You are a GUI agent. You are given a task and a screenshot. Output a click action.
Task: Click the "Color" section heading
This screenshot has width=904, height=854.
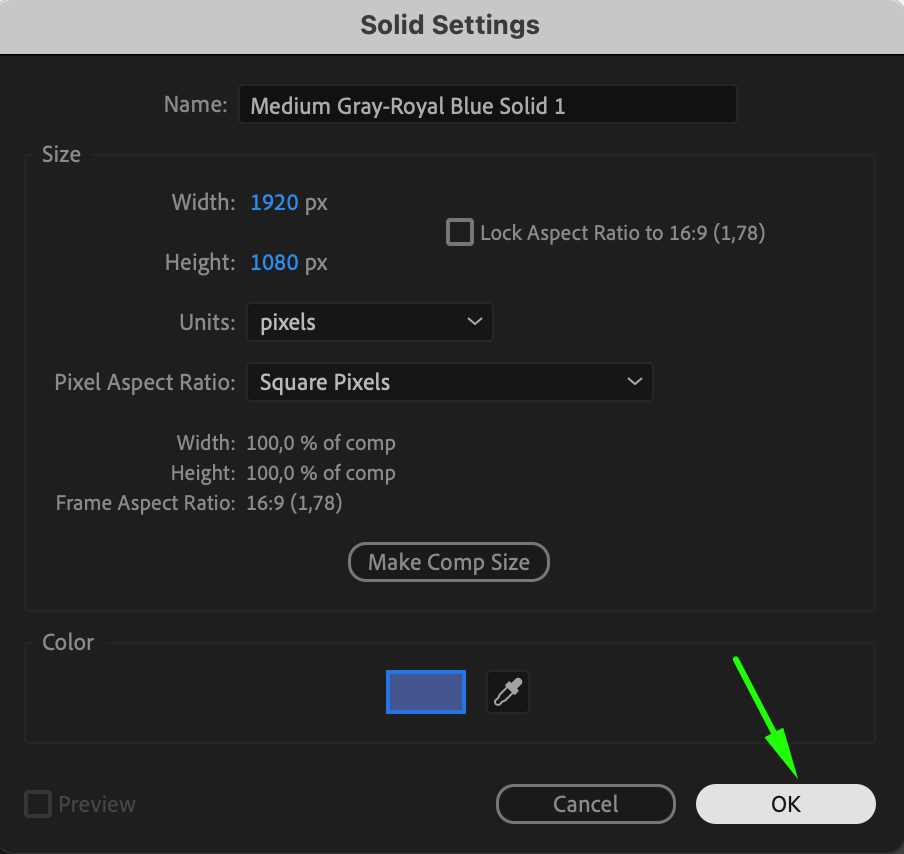tap(68, 642)
